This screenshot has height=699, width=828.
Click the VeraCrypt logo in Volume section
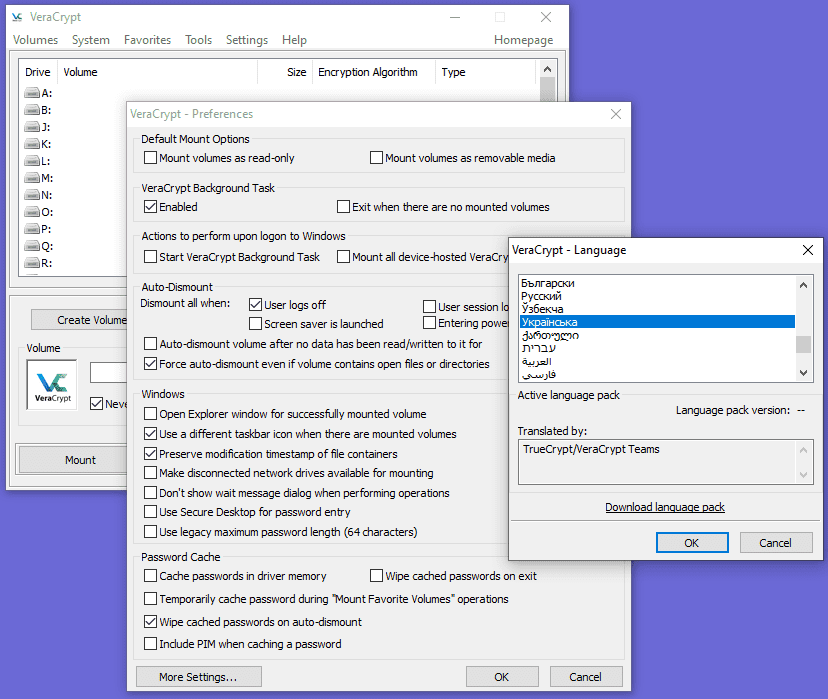pos(52,385)
